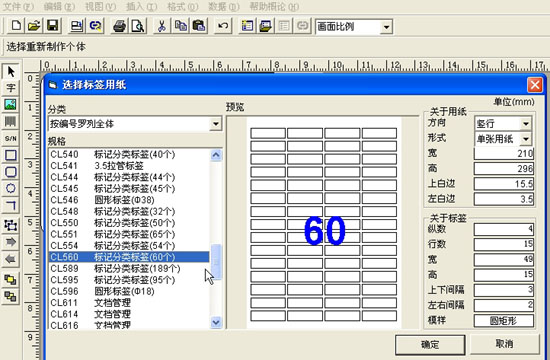Select the rectangle drawing tool
This screenshot has width=550, height=360.
click(x=11, y=155)
